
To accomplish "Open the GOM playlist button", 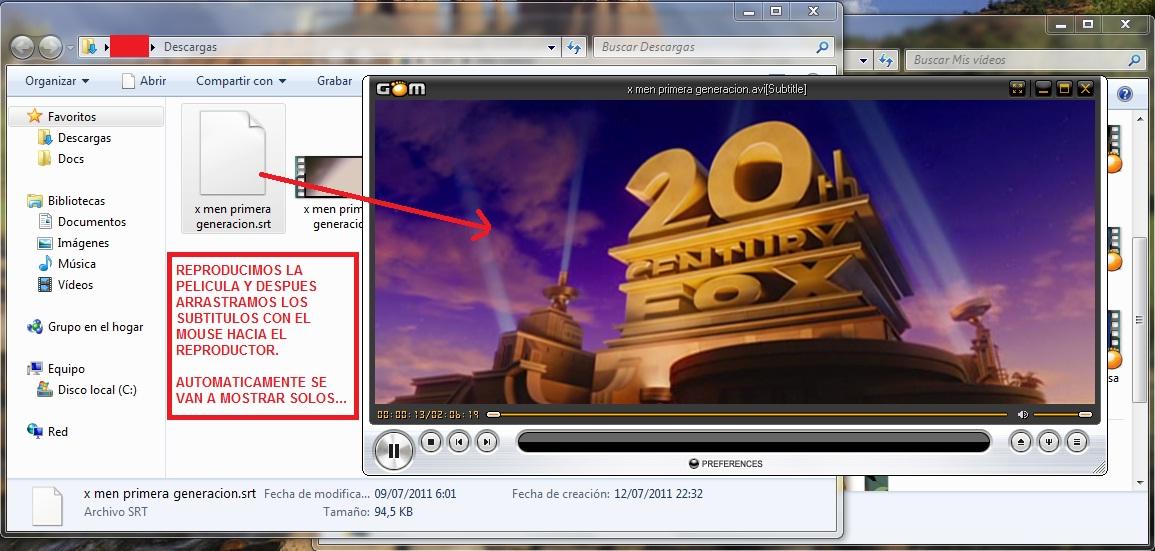I will [x=1077, y=442].
